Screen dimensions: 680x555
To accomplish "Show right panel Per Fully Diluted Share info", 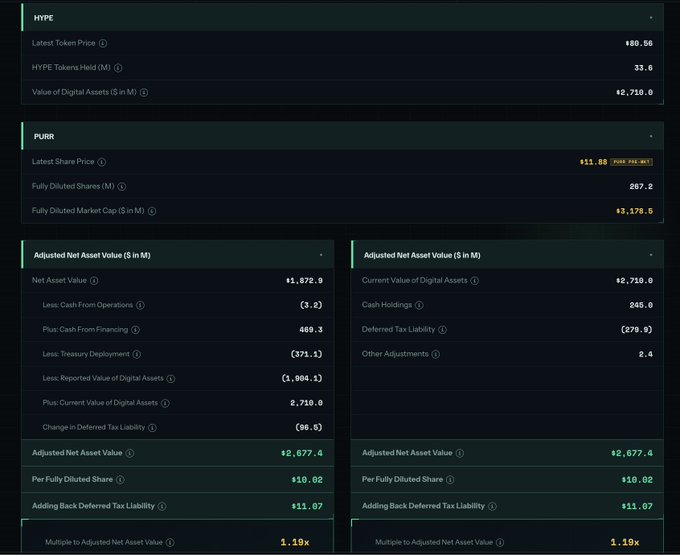I will click(x=450, y=480).
